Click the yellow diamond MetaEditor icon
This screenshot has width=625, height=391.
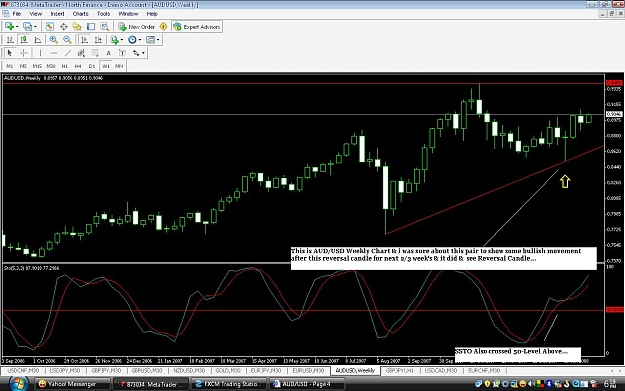(163, 27)
